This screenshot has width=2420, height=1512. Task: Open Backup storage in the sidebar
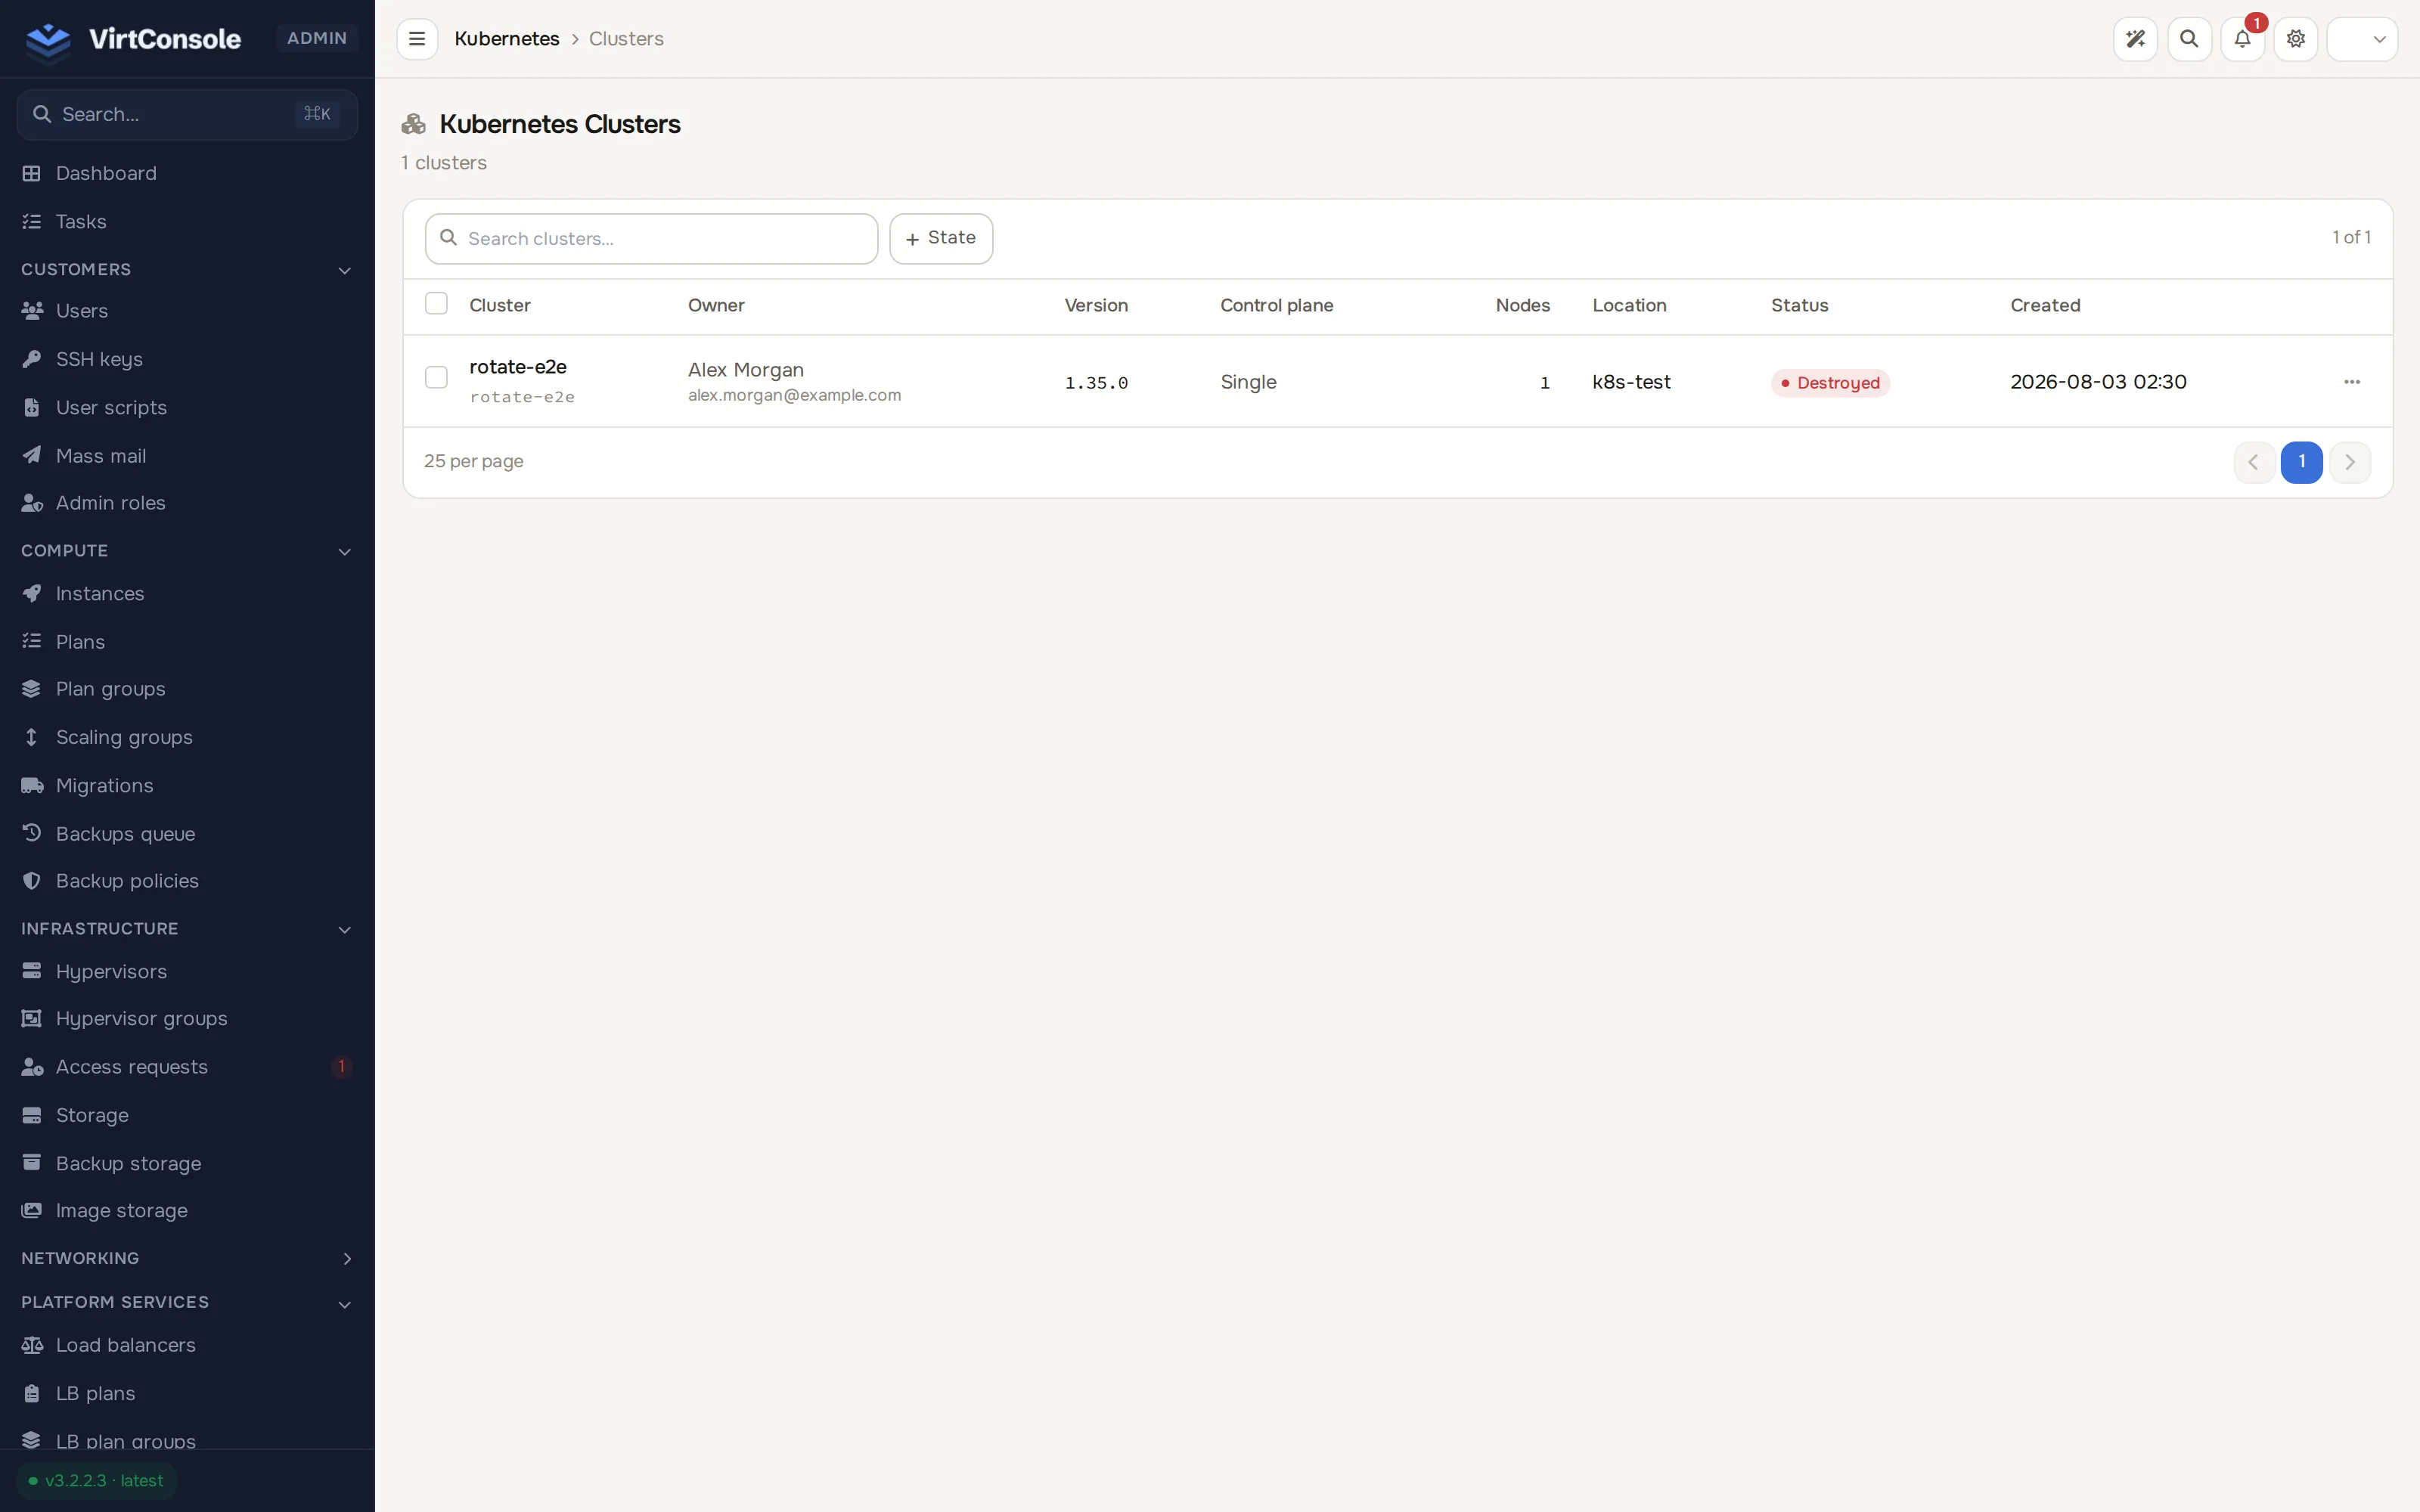(187, 1164)
